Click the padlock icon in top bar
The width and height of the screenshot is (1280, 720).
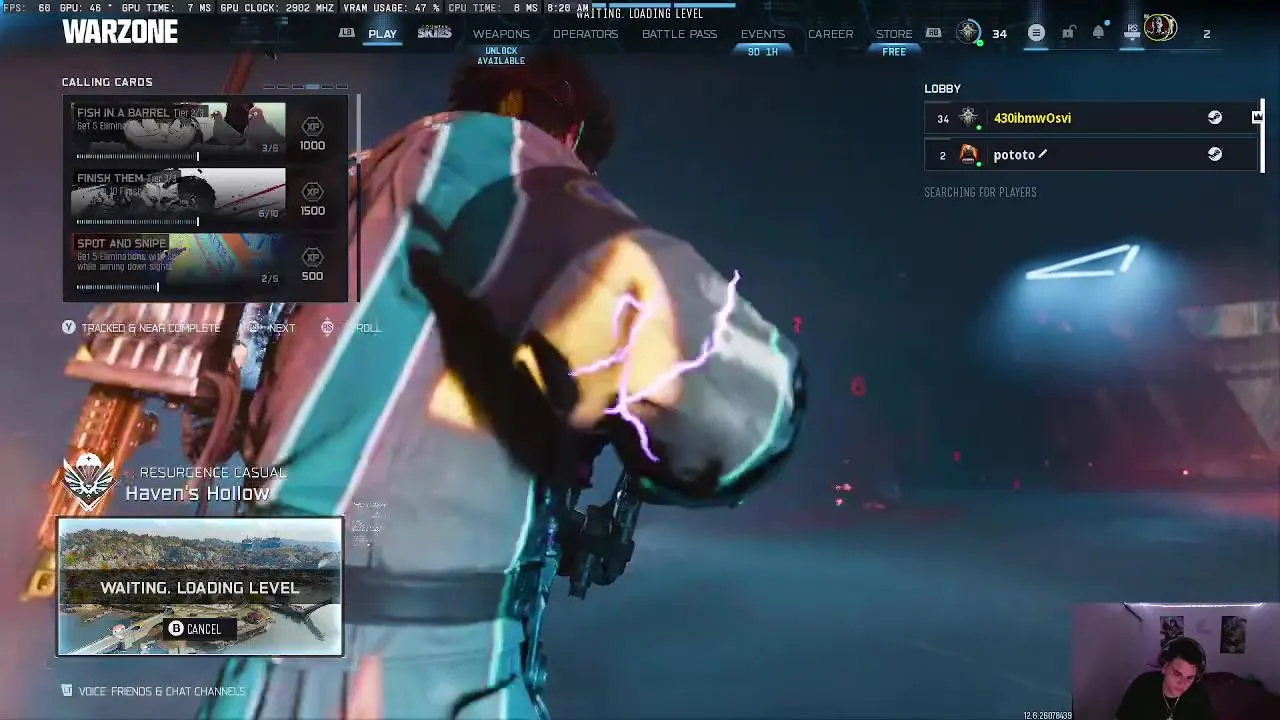click(x=1068, y=33)
